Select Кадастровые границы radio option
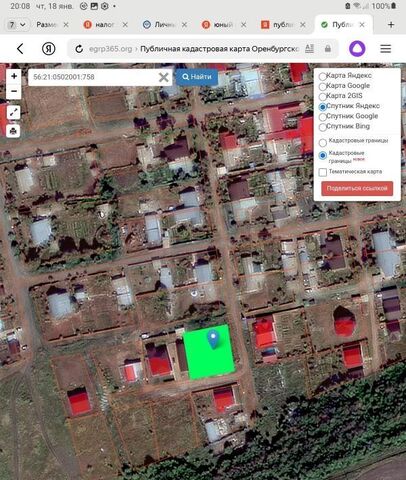Viewport: 406px width, 480px height. [322, 143]
